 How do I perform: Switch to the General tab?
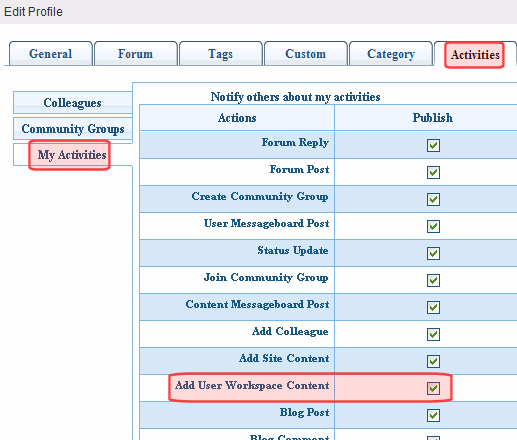point(51,54)
